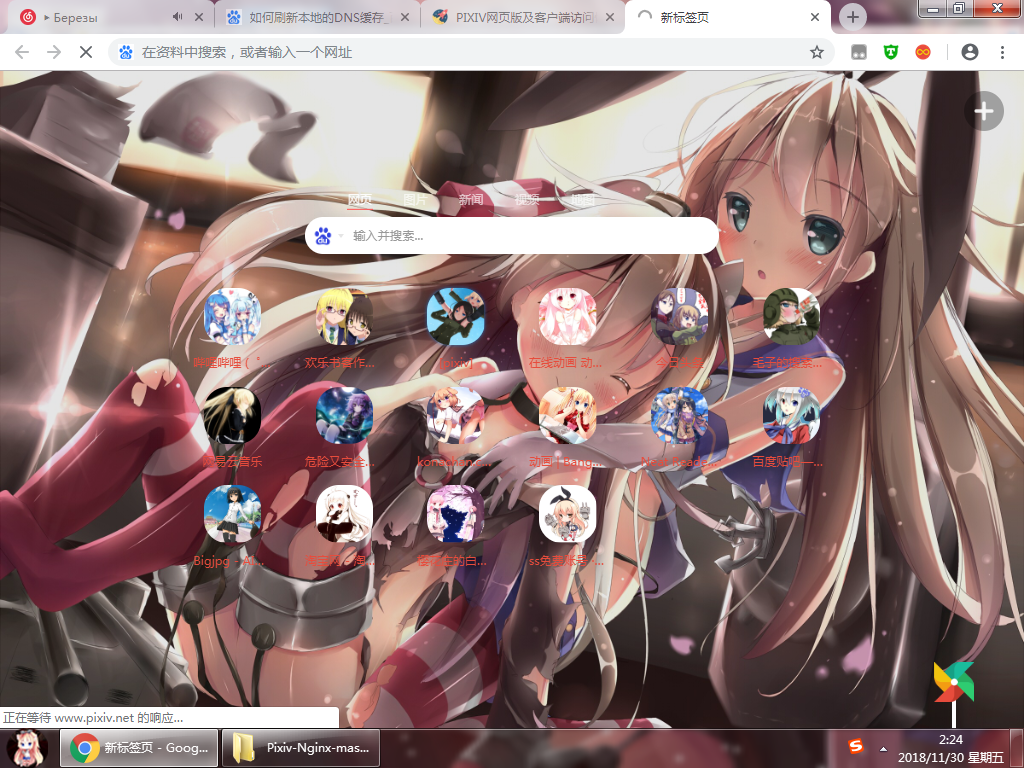This screenshot has height=768, width=1024.
Task: Bookmark this page with the star icon
Action: click(816, 52)
